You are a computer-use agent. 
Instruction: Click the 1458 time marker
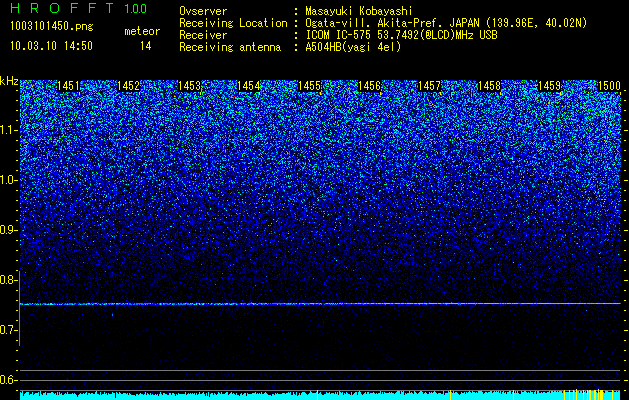pos(489,86)
